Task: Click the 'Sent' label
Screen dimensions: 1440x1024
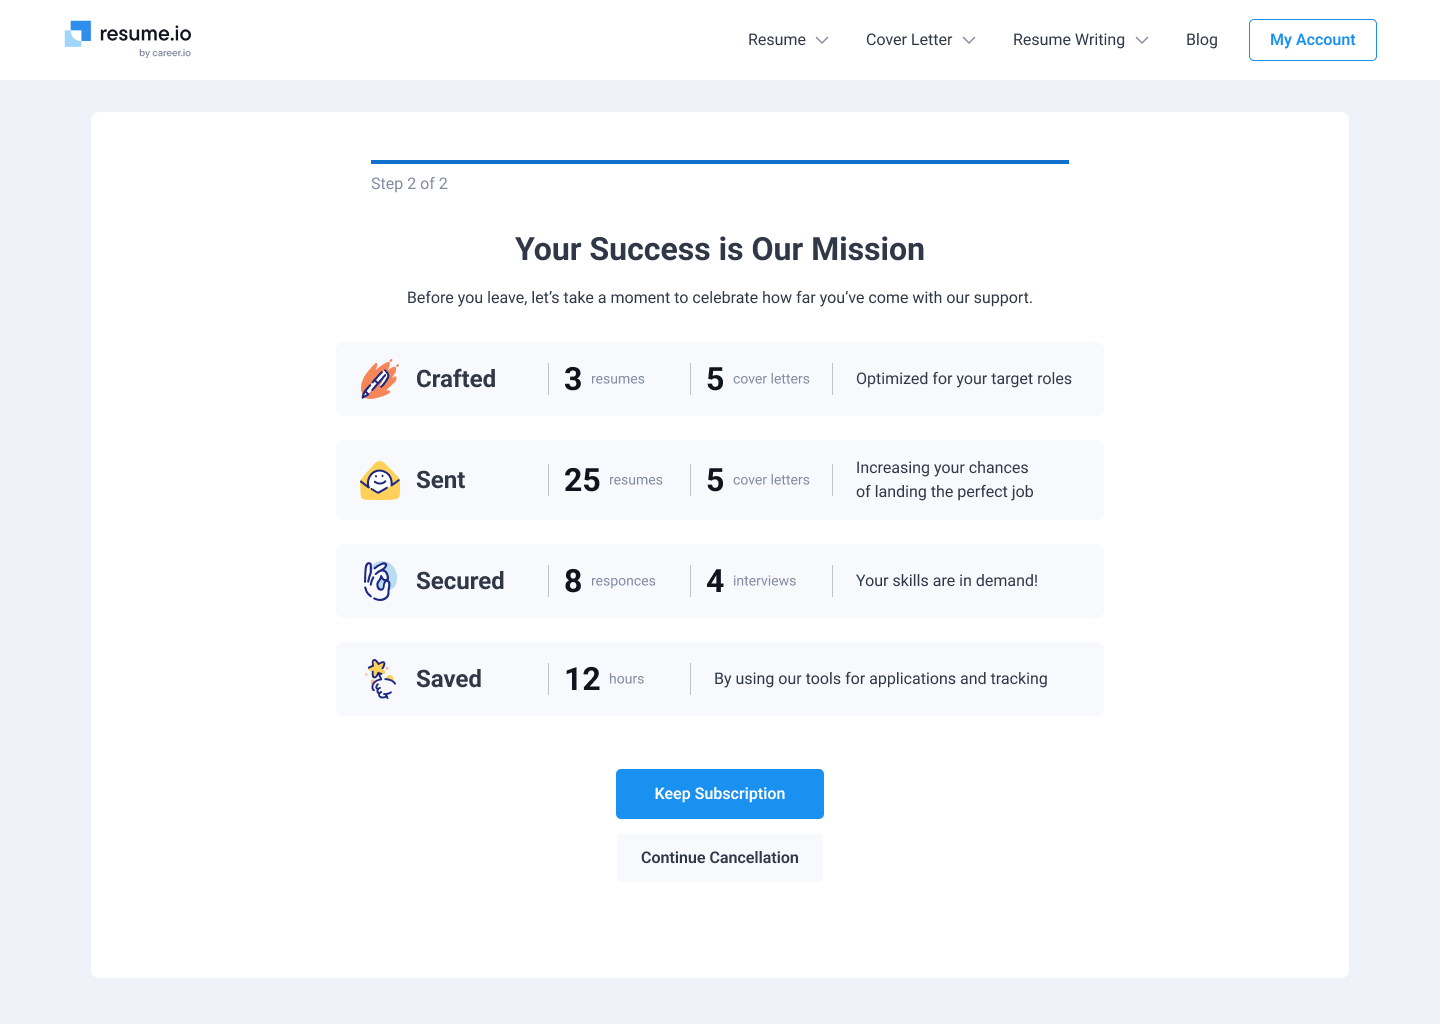Action: pos(440,480)
